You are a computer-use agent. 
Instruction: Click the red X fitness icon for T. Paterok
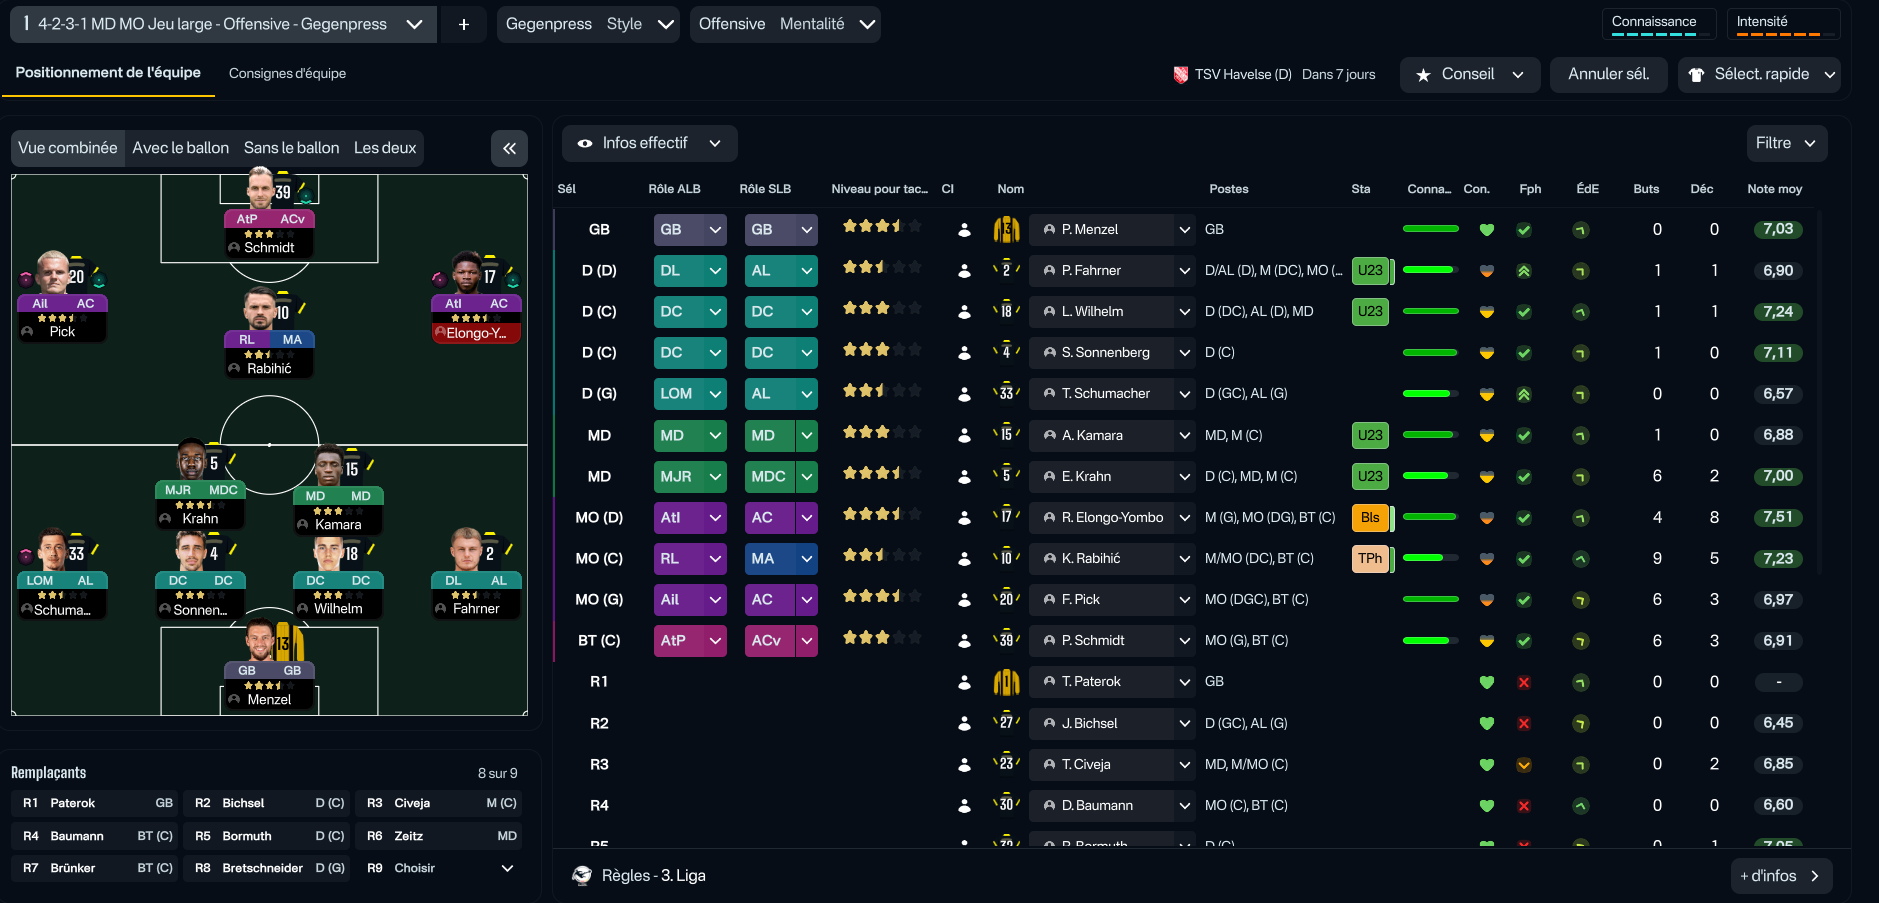(1523, 682)
